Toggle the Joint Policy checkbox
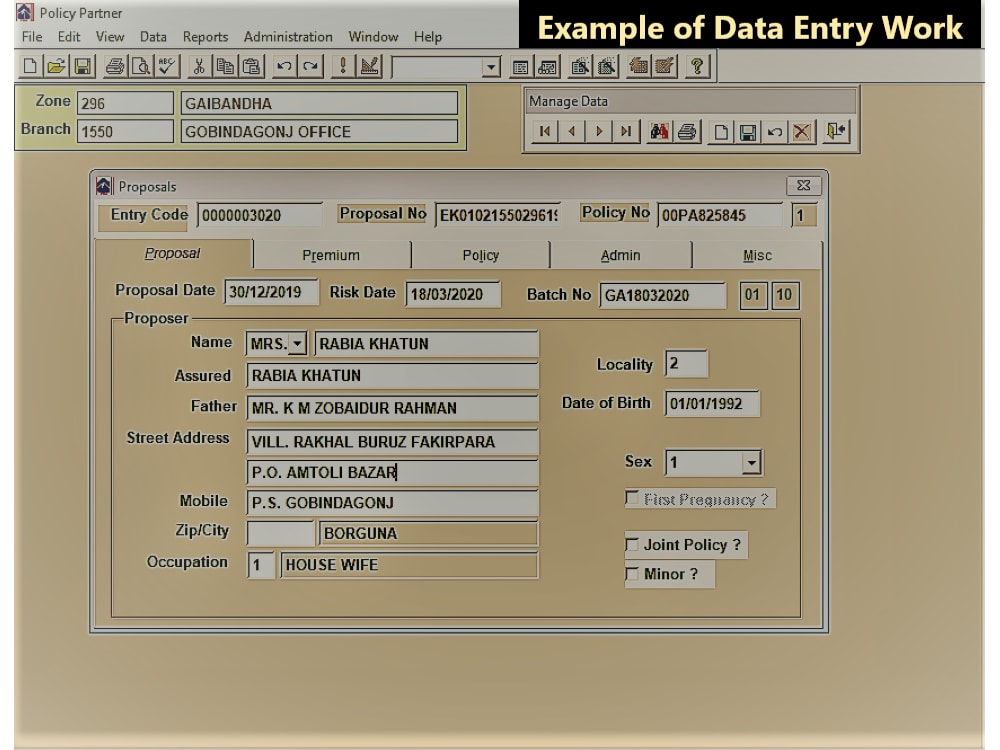 click(x=632, y=545)
